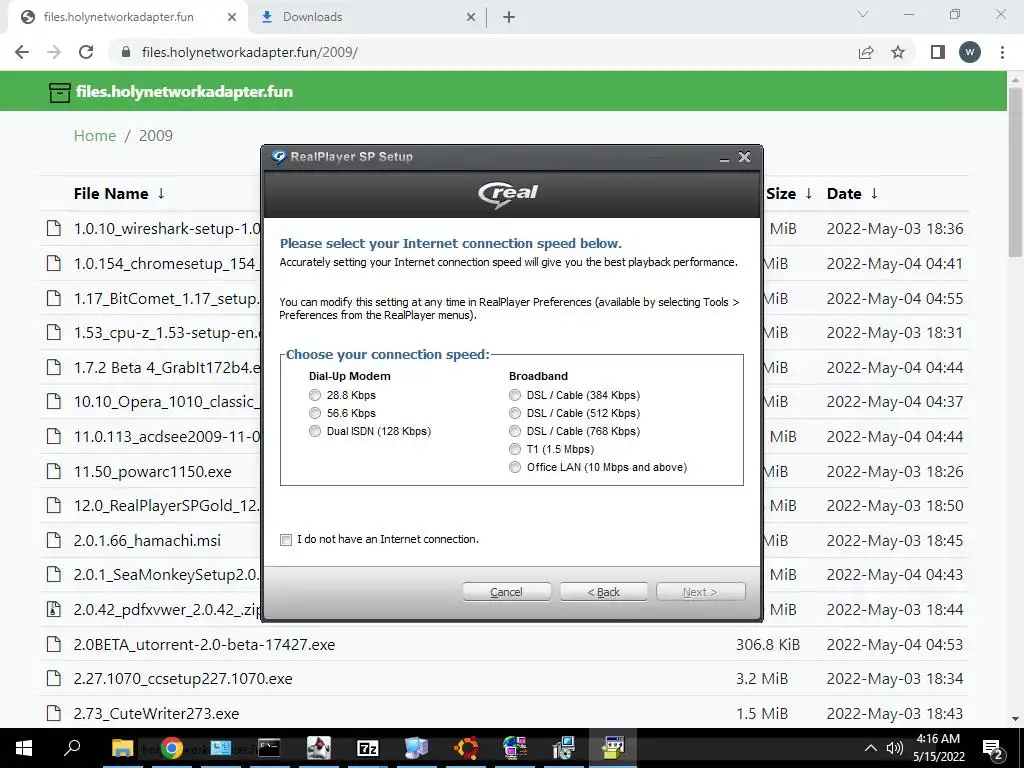This screenshot has width=1024, height=768.
Task: Click the files.holynetworkadapter.fun header logo
Action: pos(171,91)
